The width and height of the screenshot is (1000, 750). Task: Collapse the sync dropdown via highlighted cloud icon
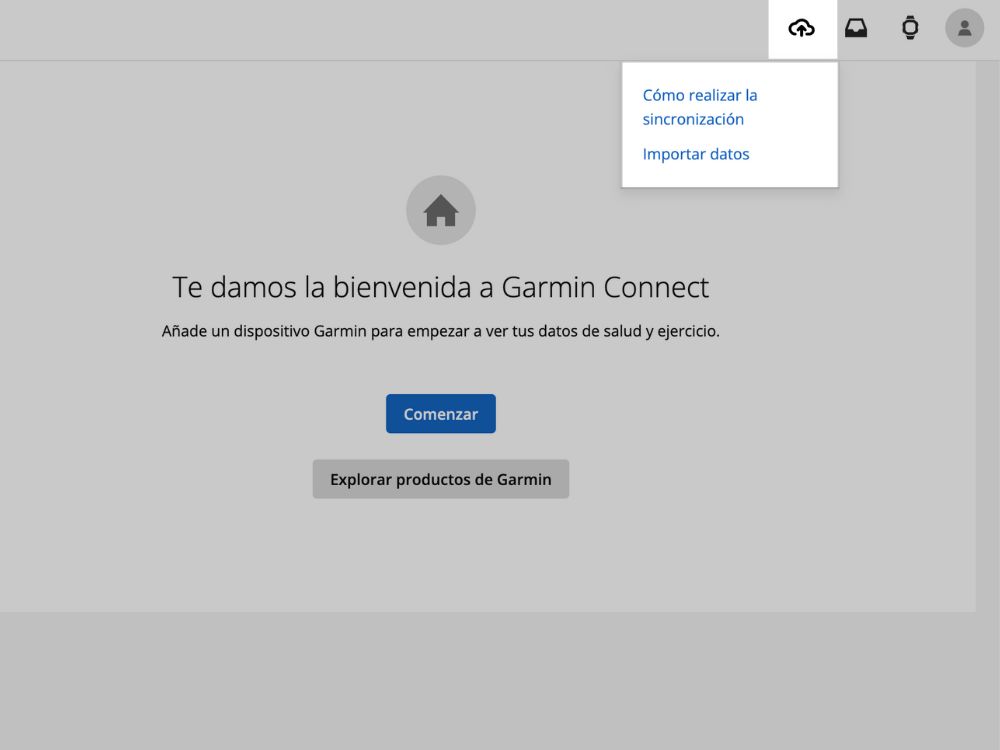(x=802, y=28)
